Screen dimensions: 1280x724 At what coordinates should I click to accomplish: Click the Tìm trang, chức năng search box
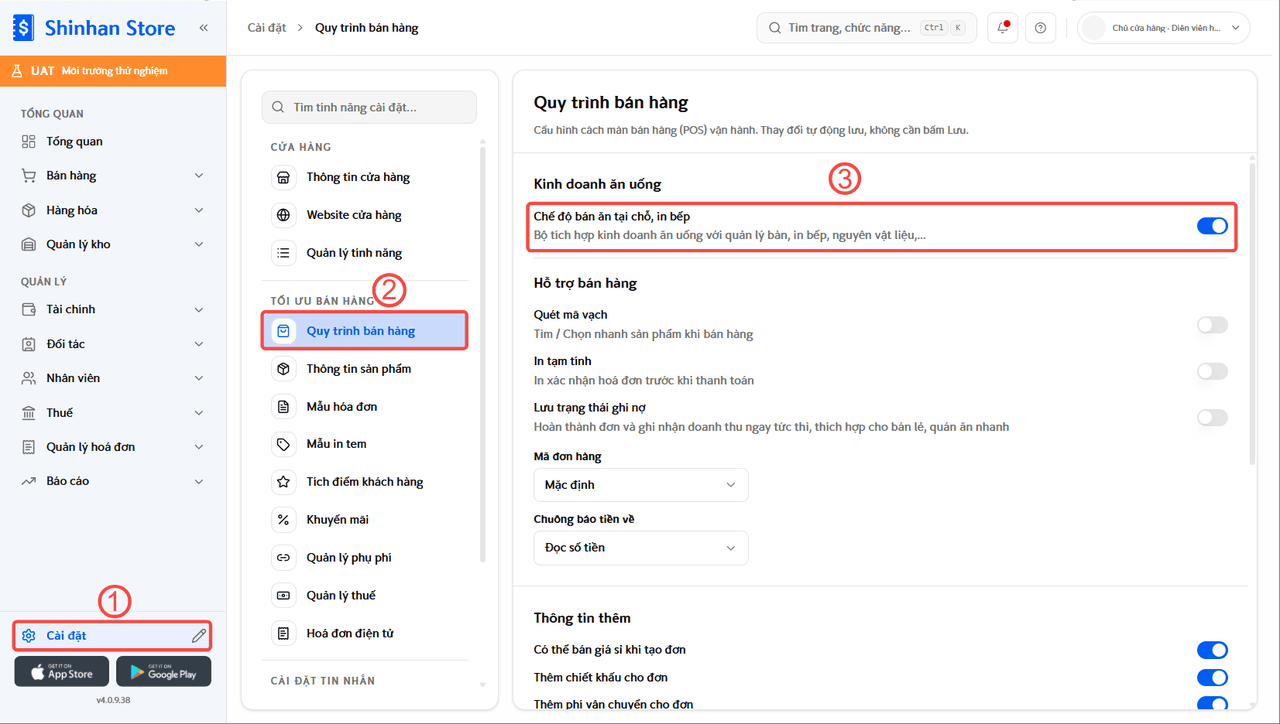(866, 28)
